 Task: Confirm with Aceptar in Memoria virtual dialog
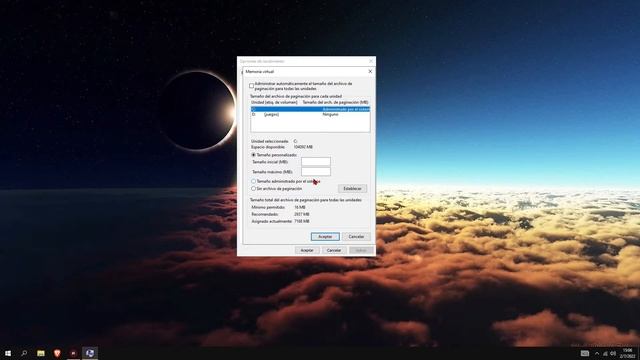point(325,237)
